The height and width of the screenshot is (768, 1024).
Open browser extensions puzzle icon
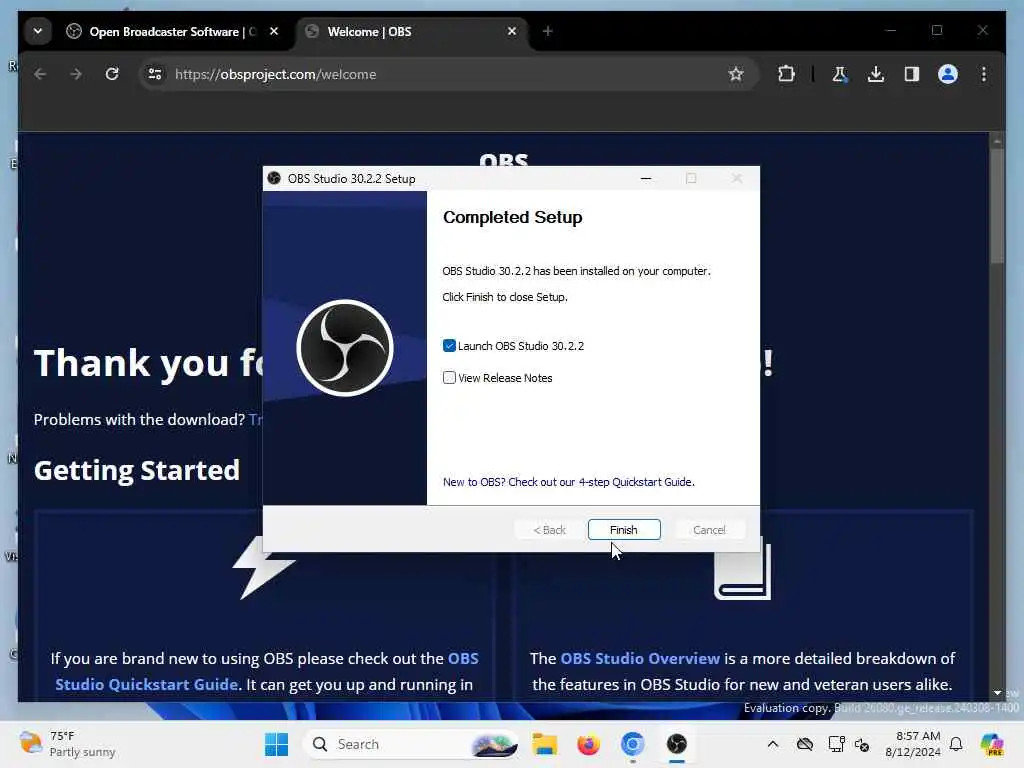[x=787, y=74]
